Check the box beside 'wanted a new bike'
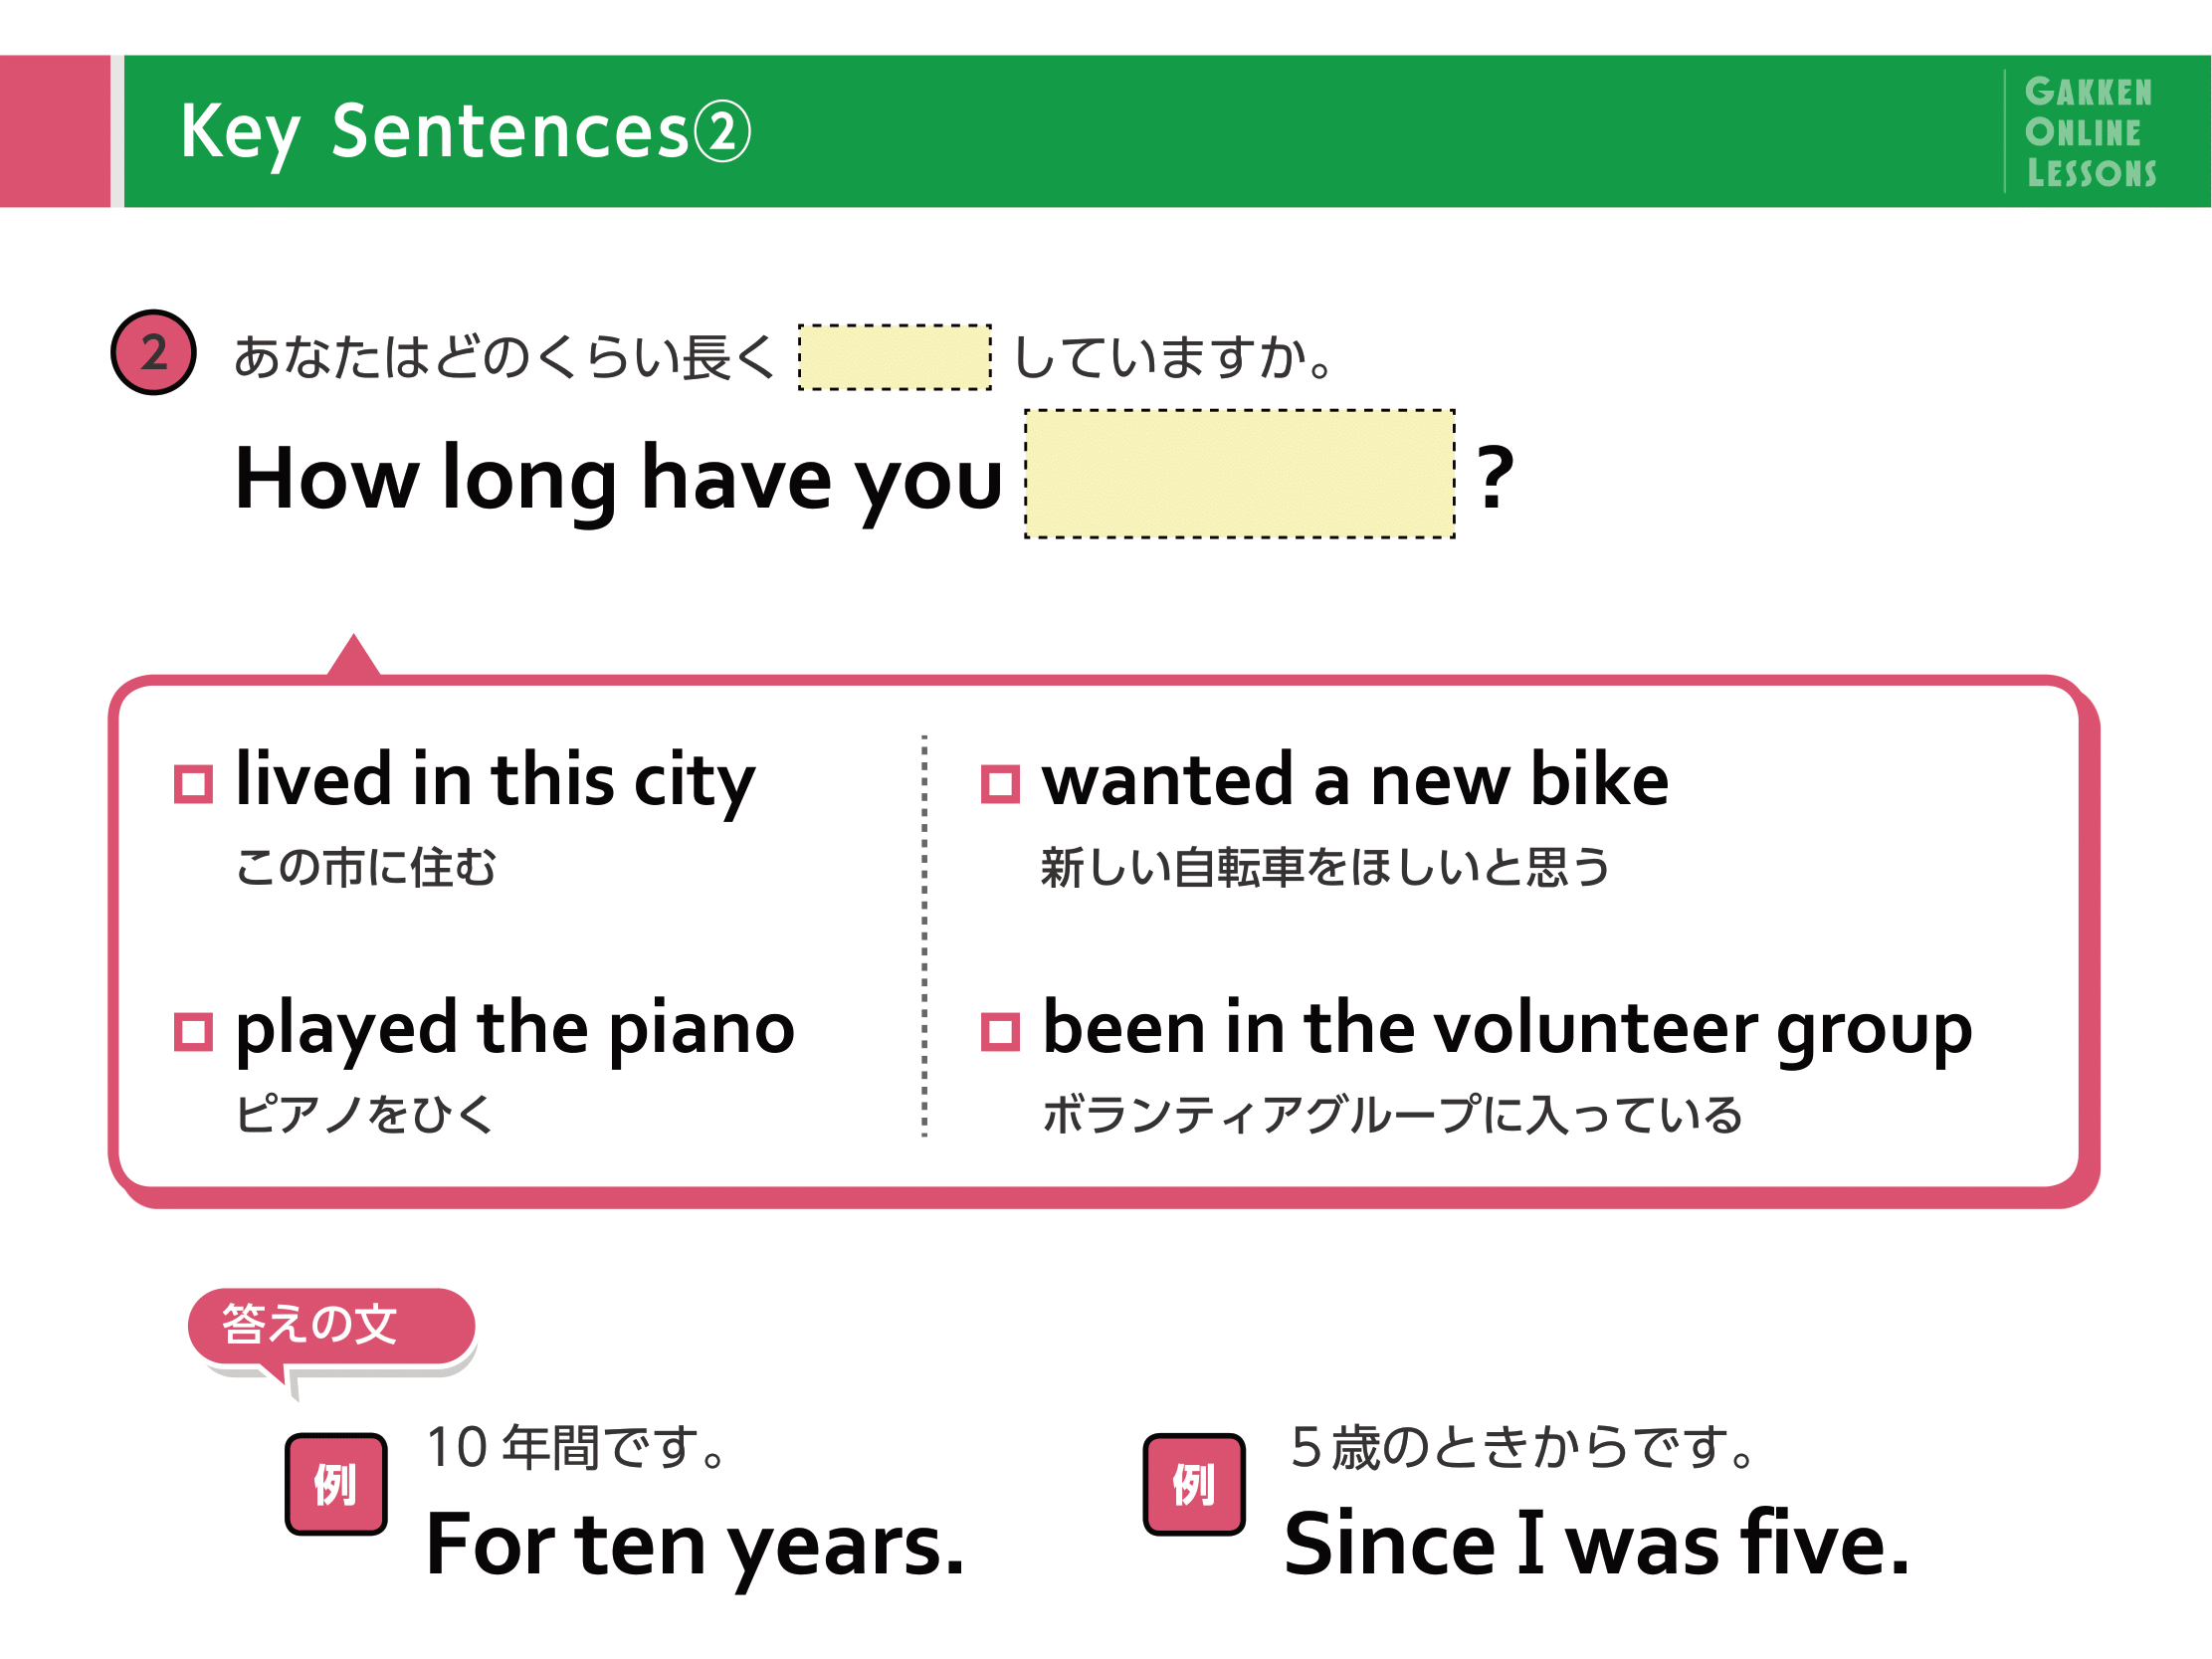 pos(1000,784)
